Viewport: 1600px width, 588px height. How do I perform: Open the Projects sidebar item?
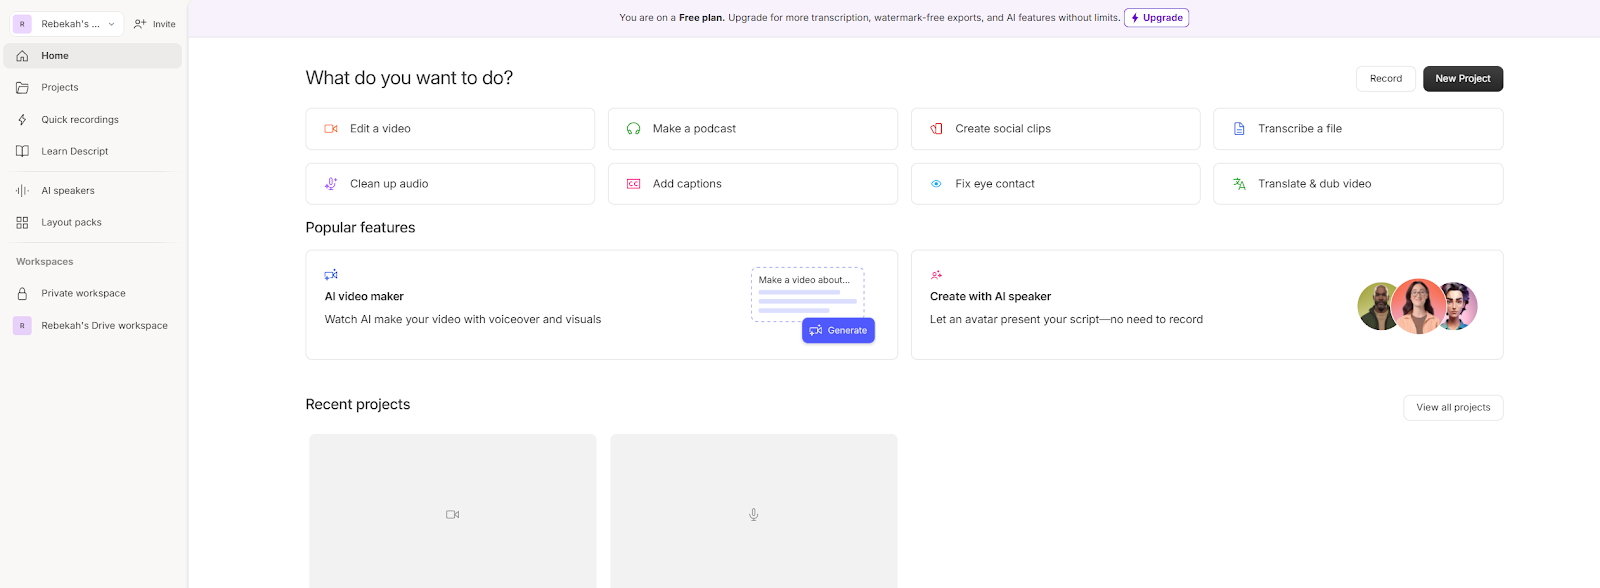93,88
